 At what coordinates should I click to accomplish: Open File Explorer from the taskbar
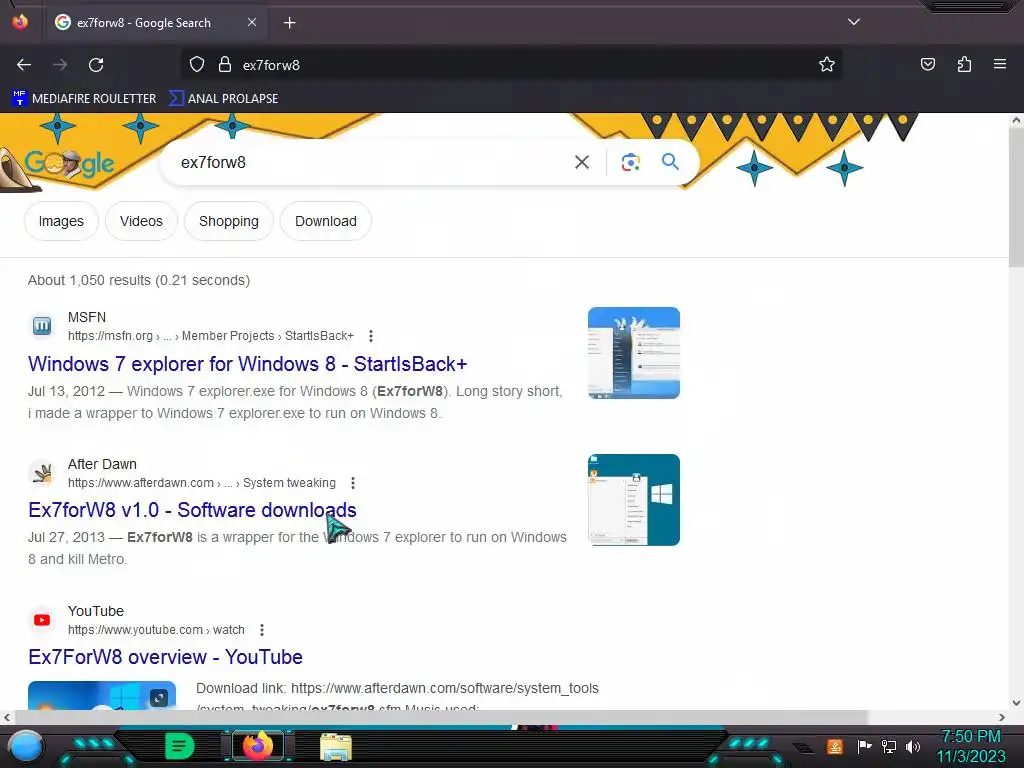[x=336, y=746]
